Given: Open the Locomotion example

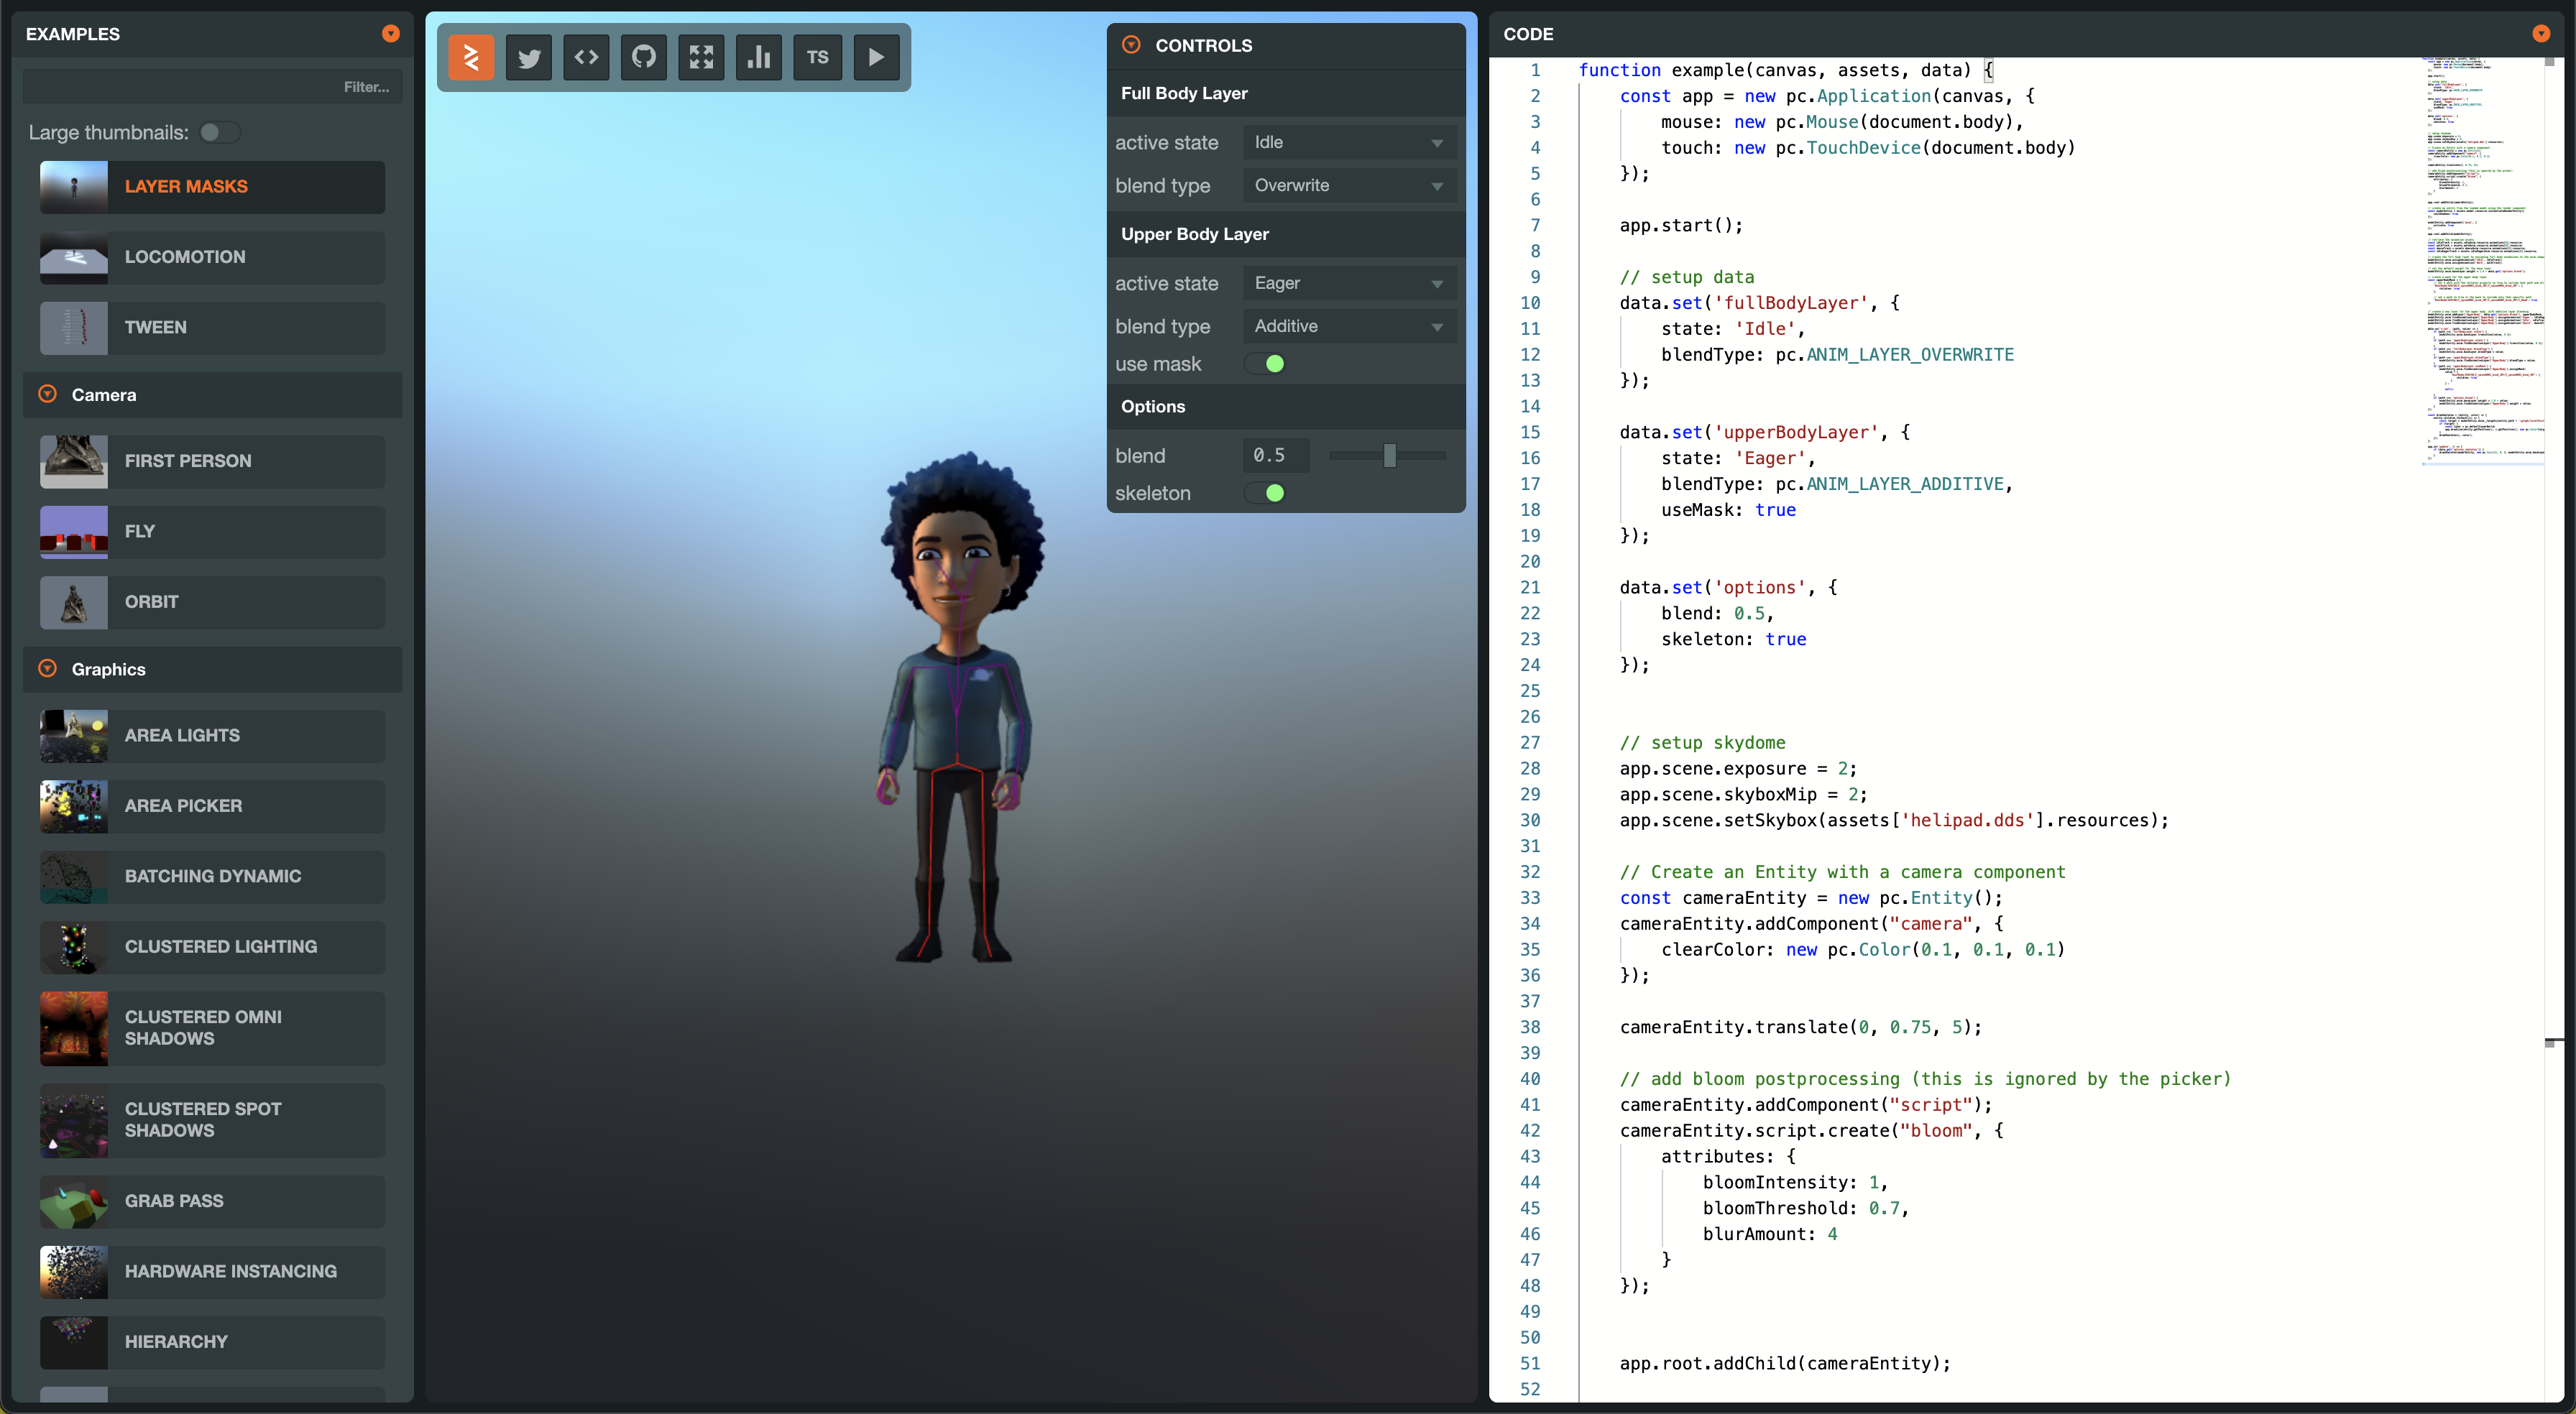Looking at the screenshot, I should [212, 257].
